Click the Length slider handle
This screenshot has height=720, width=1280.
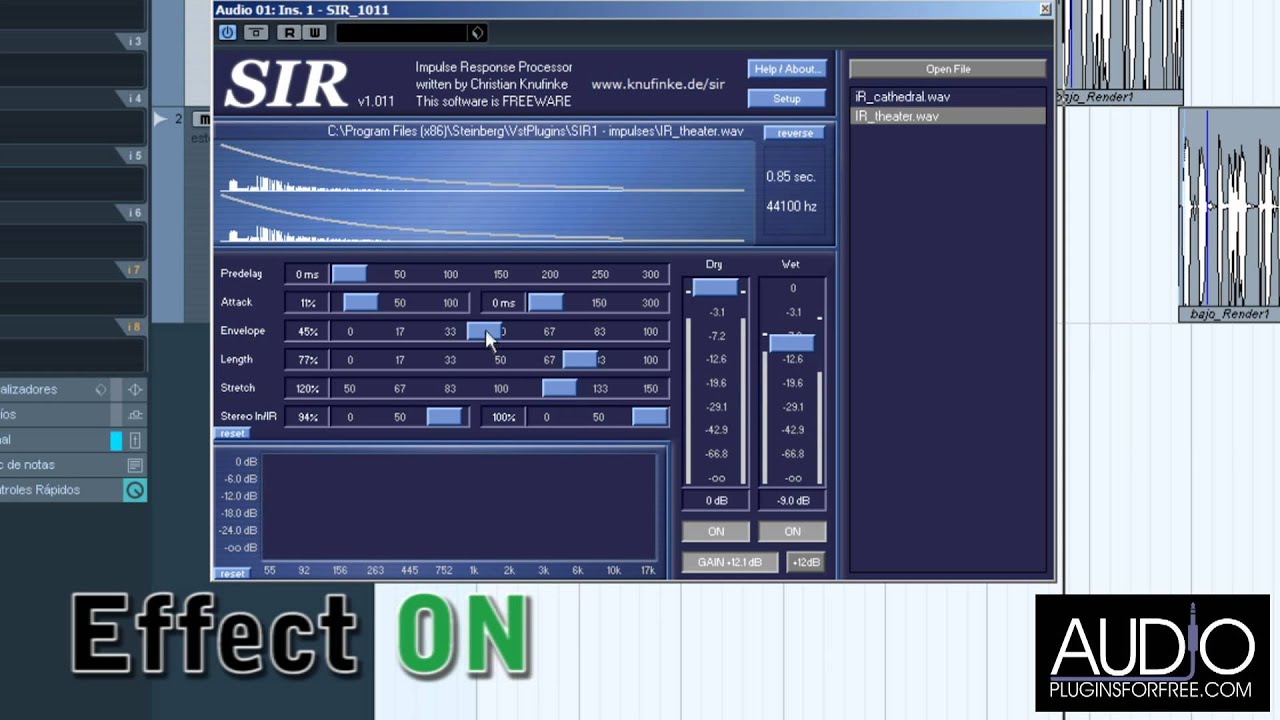tap(581, 359)
